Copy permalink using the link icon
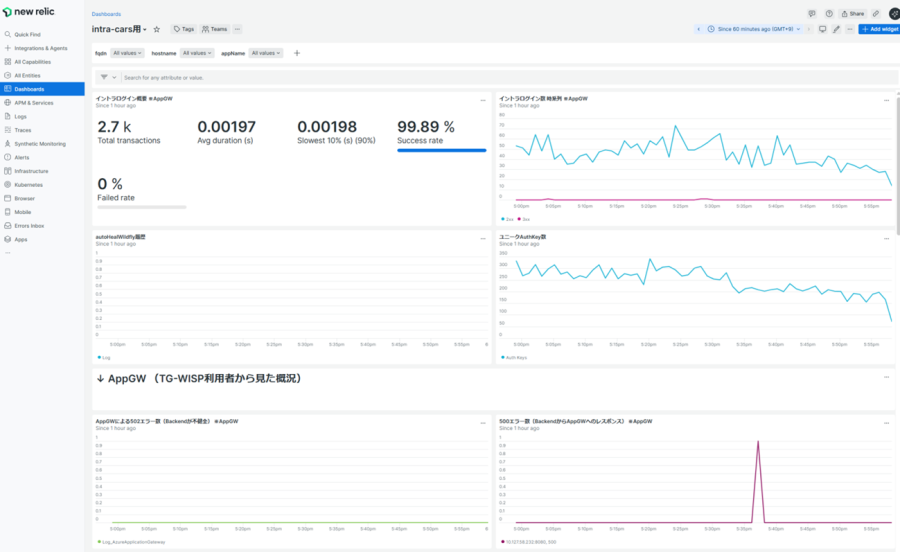Image resolution: width=900 pixels, height=552 pixels. (876, 14)
